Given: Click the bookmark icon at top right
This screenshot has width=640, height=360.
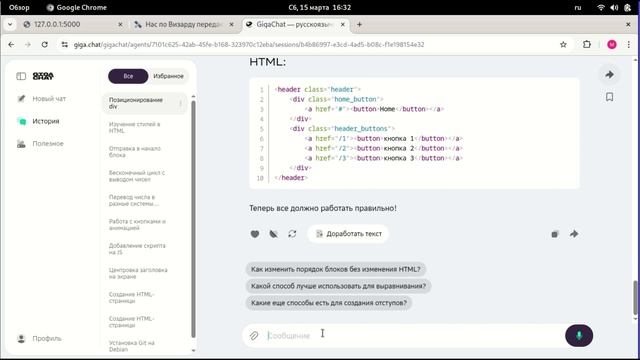Looking at the screenshot, I should click(x=609, y=97).
